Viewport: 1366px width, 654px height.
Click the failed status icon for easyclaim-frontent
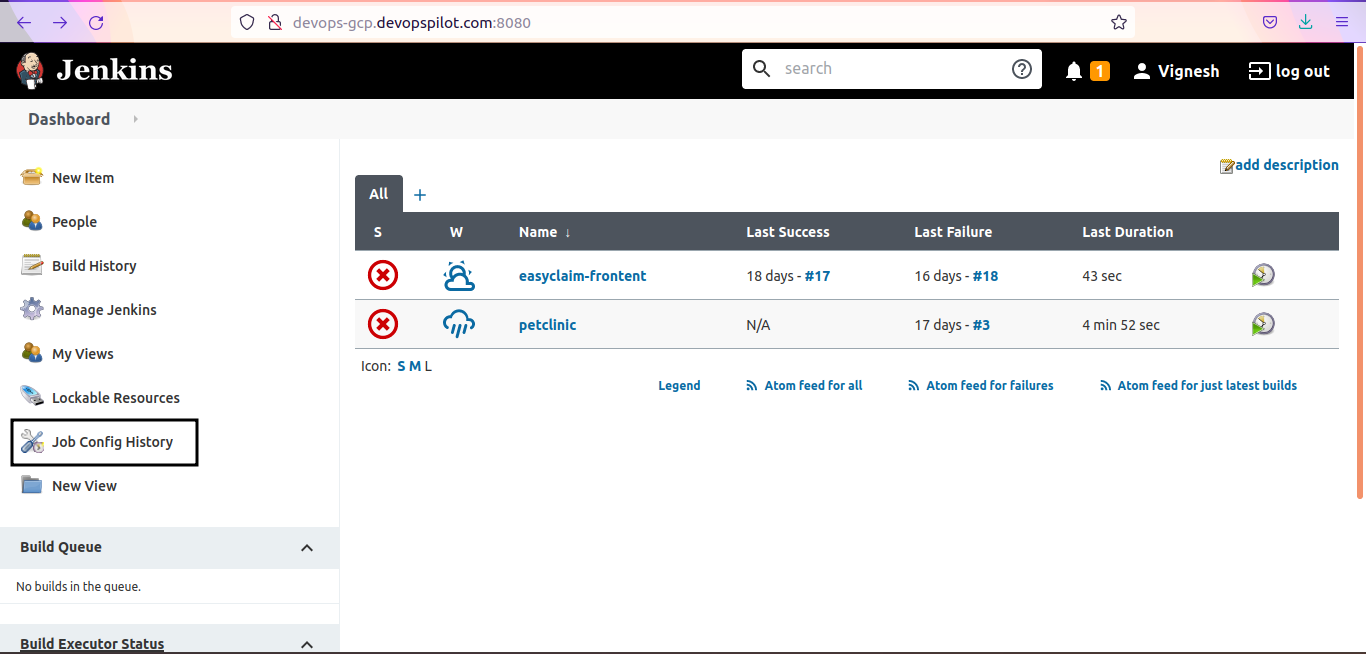[x=383, y=275]
